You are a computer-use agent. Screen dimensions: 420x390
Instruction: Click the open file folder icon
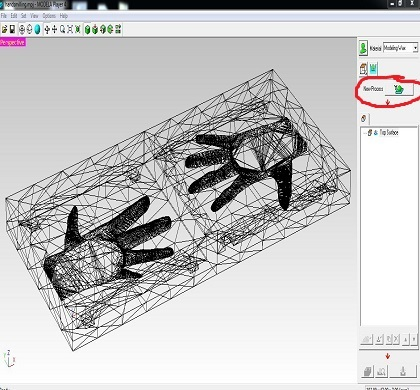click(4, 29)
